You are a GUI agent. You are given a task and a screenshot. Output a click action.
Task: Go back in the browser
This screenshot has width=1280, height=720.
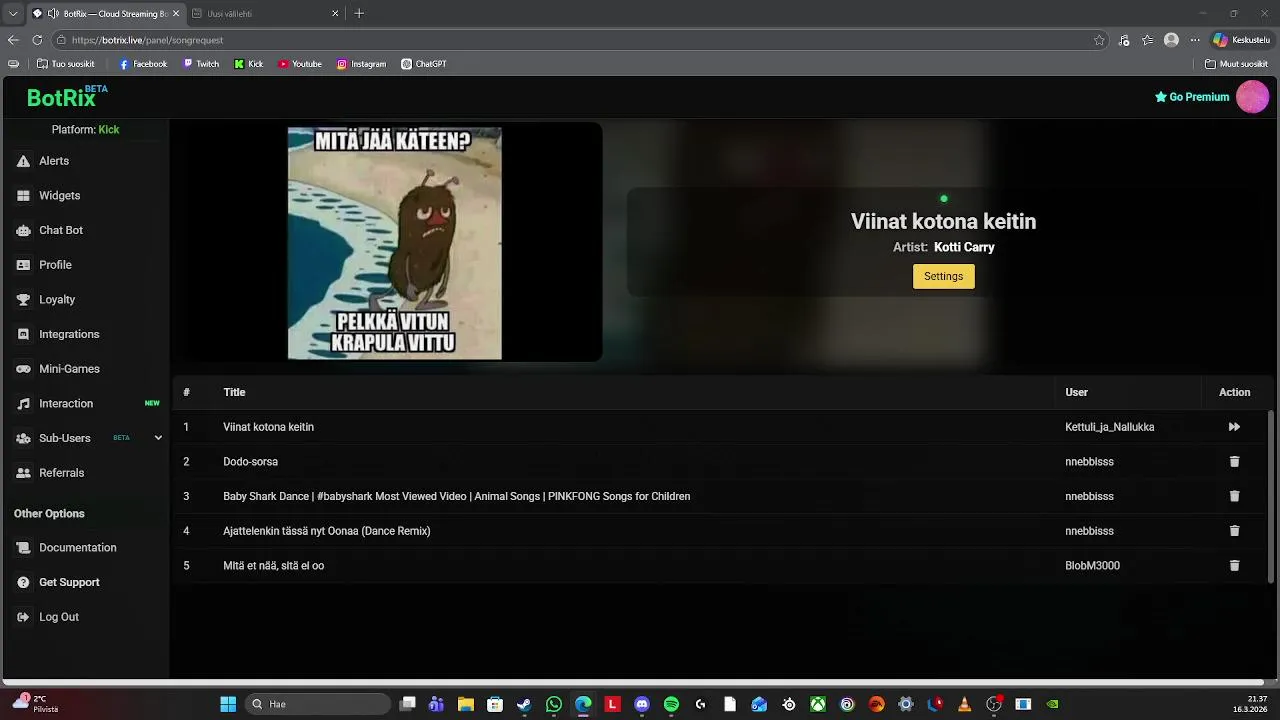pyautogui.click(x=13, y=40)
